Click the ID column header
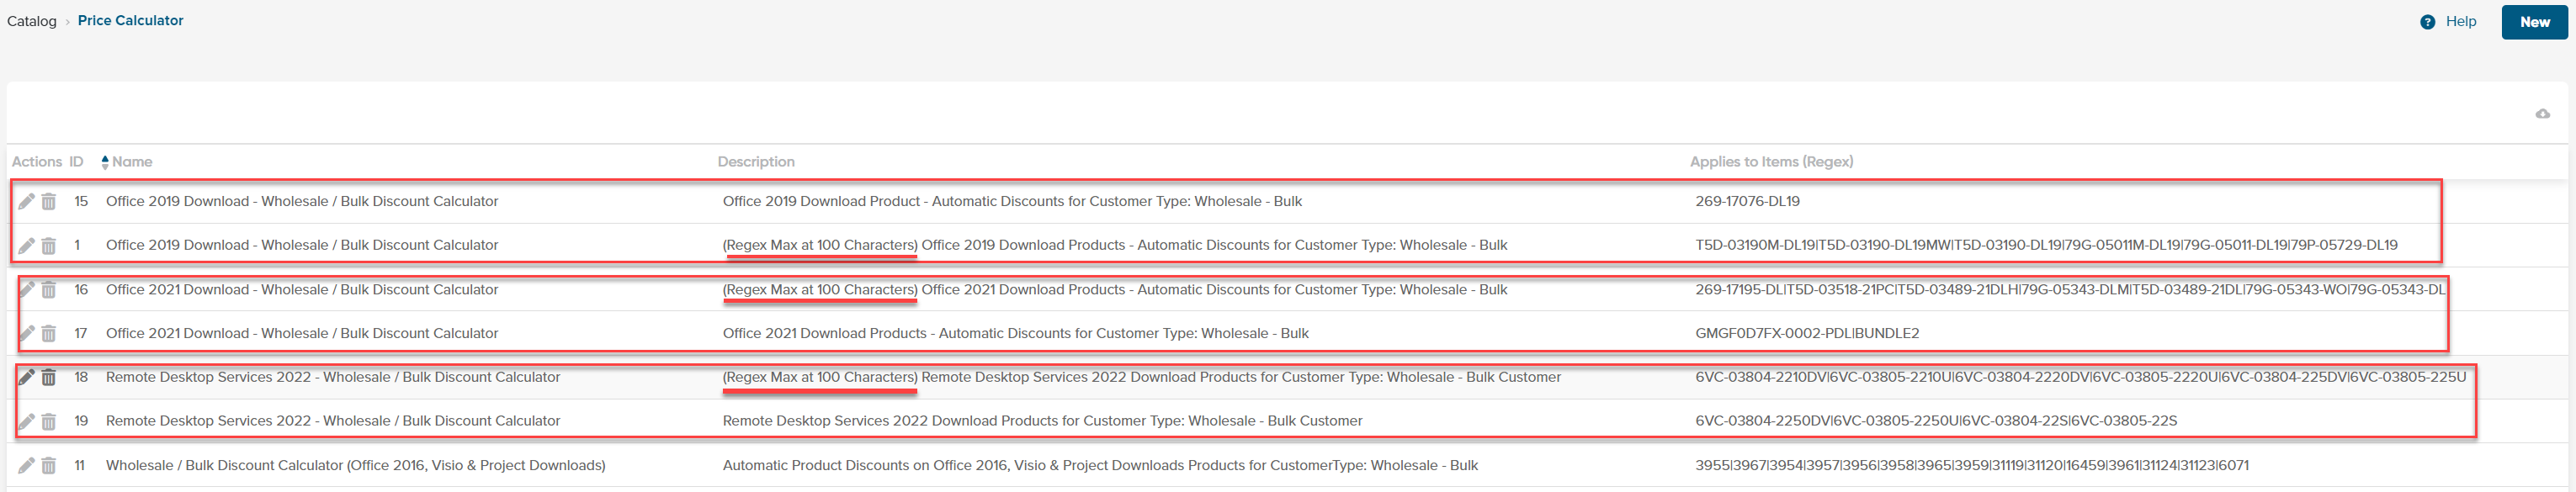 click(76, 162)
